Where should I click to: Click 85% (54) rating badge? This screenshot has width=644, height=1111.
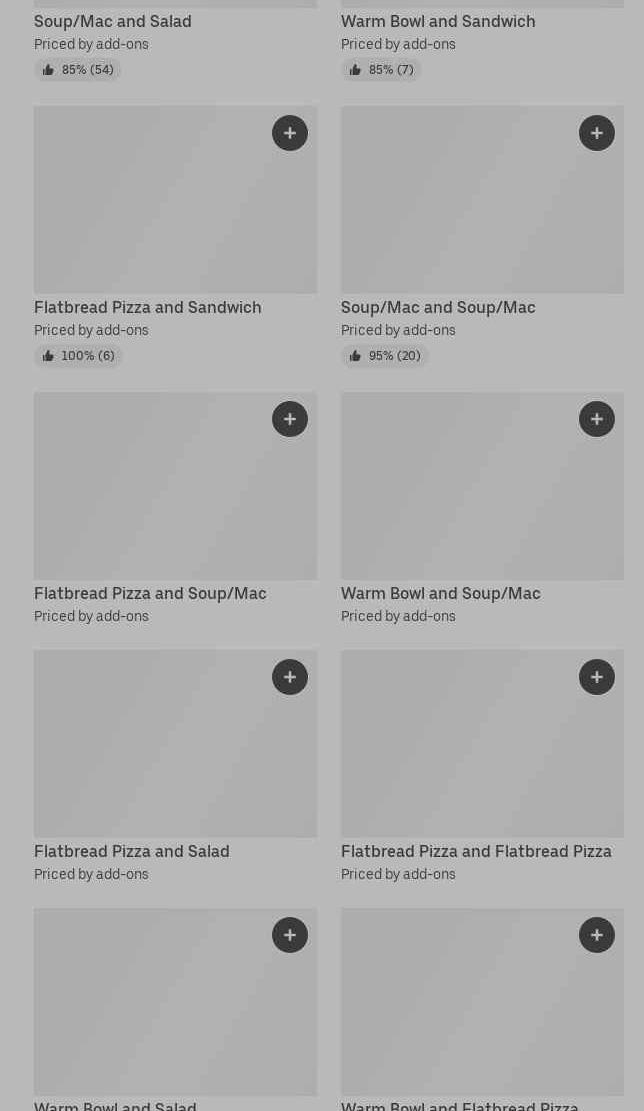(x=78, y=69)
